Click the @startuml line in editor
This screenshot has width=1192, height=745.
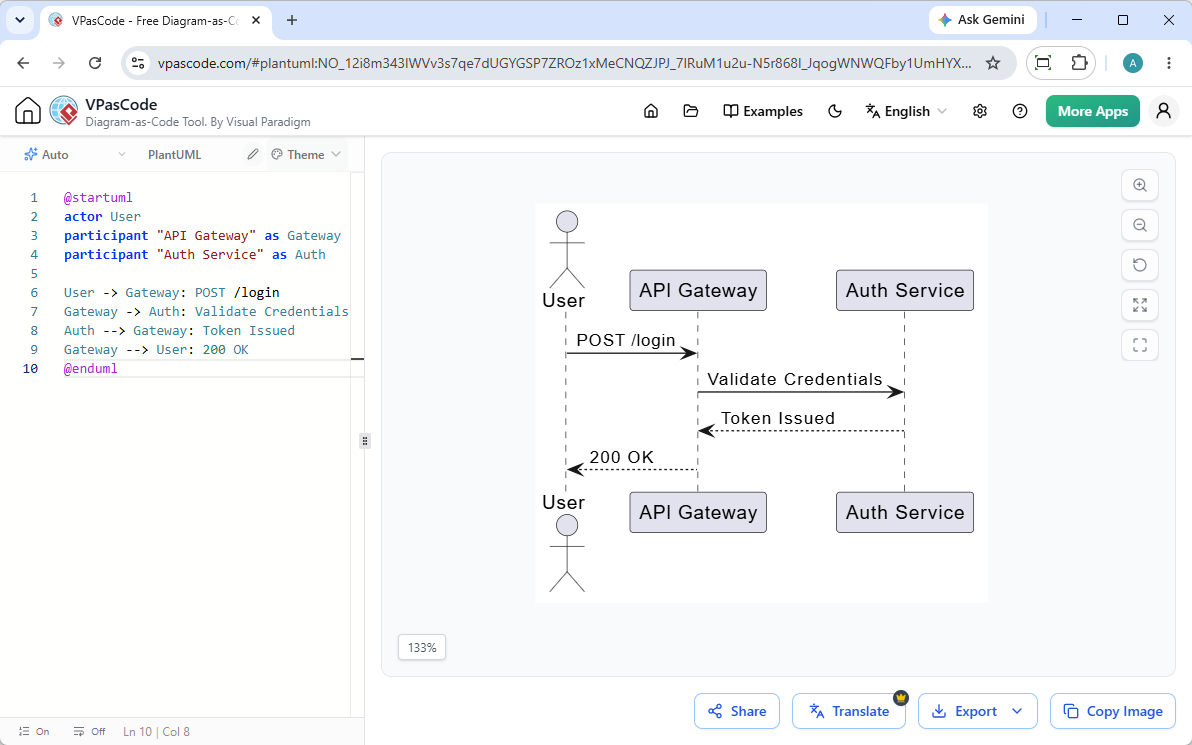tap(98, 198)
